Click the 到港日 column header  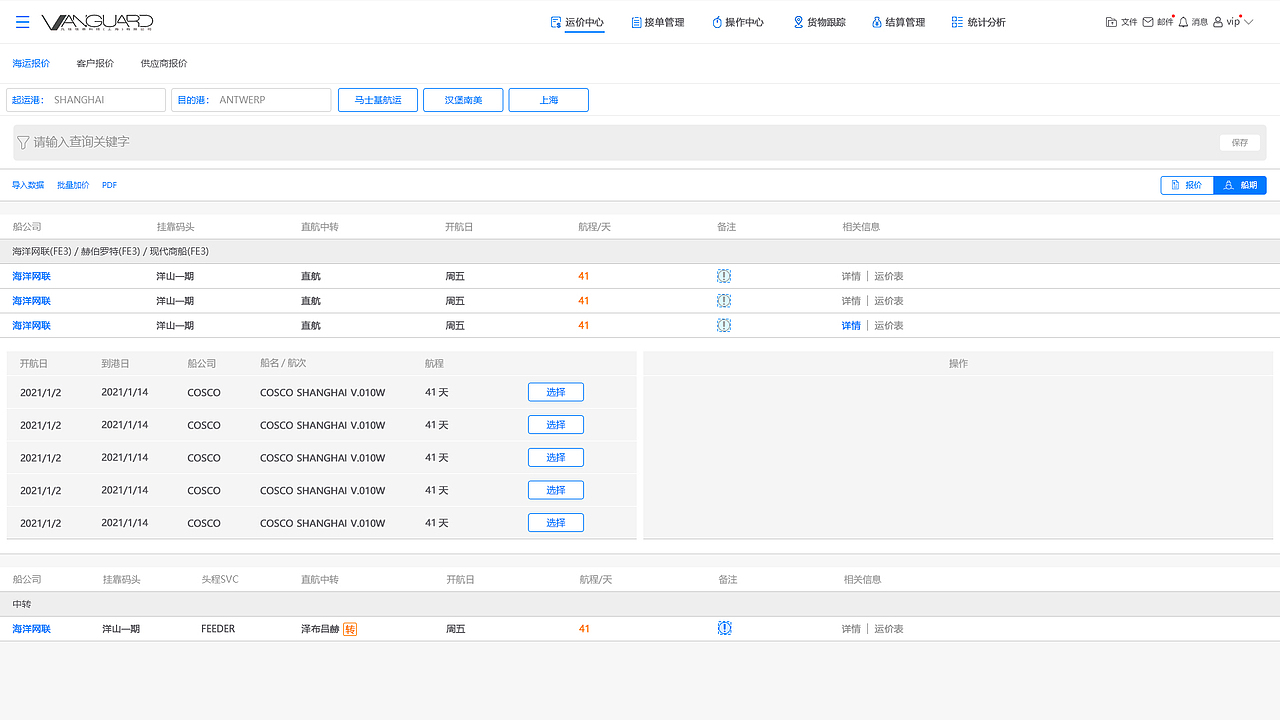pos(115,363)
